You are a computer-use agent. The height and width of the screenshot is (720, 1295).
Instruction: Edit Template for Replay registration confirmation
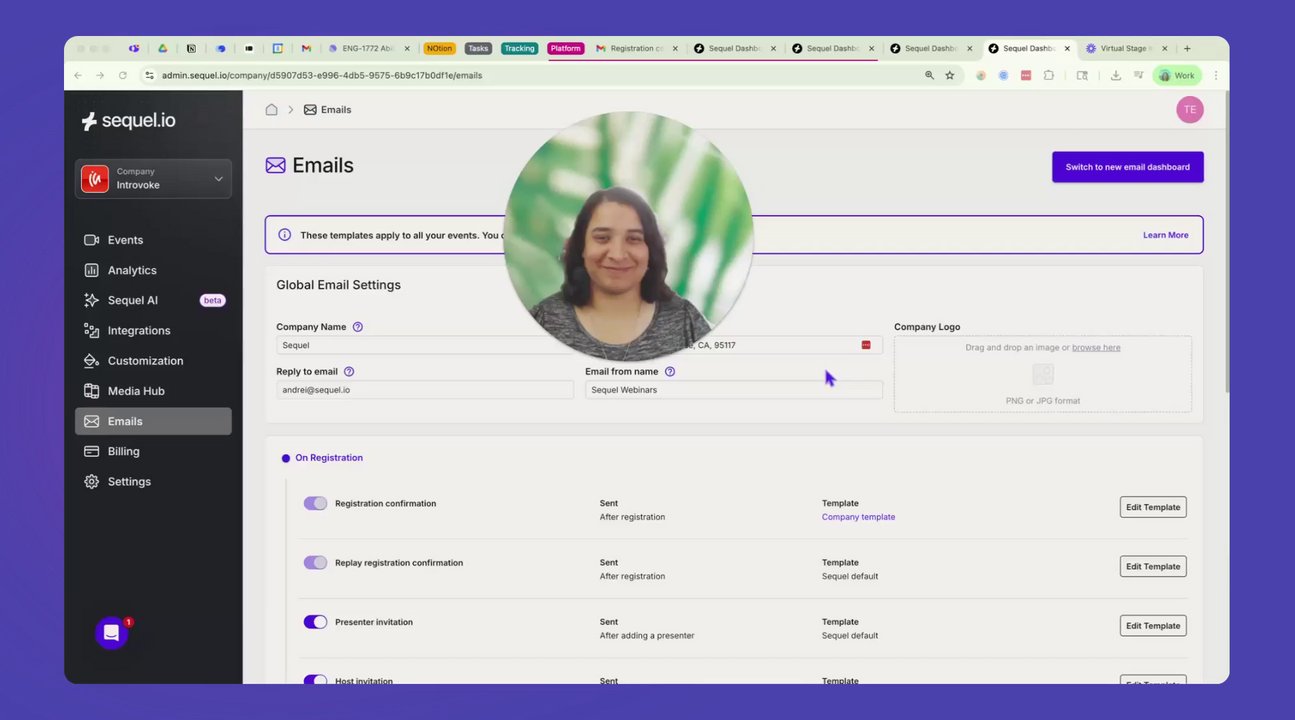click(x=1153, y=566)
